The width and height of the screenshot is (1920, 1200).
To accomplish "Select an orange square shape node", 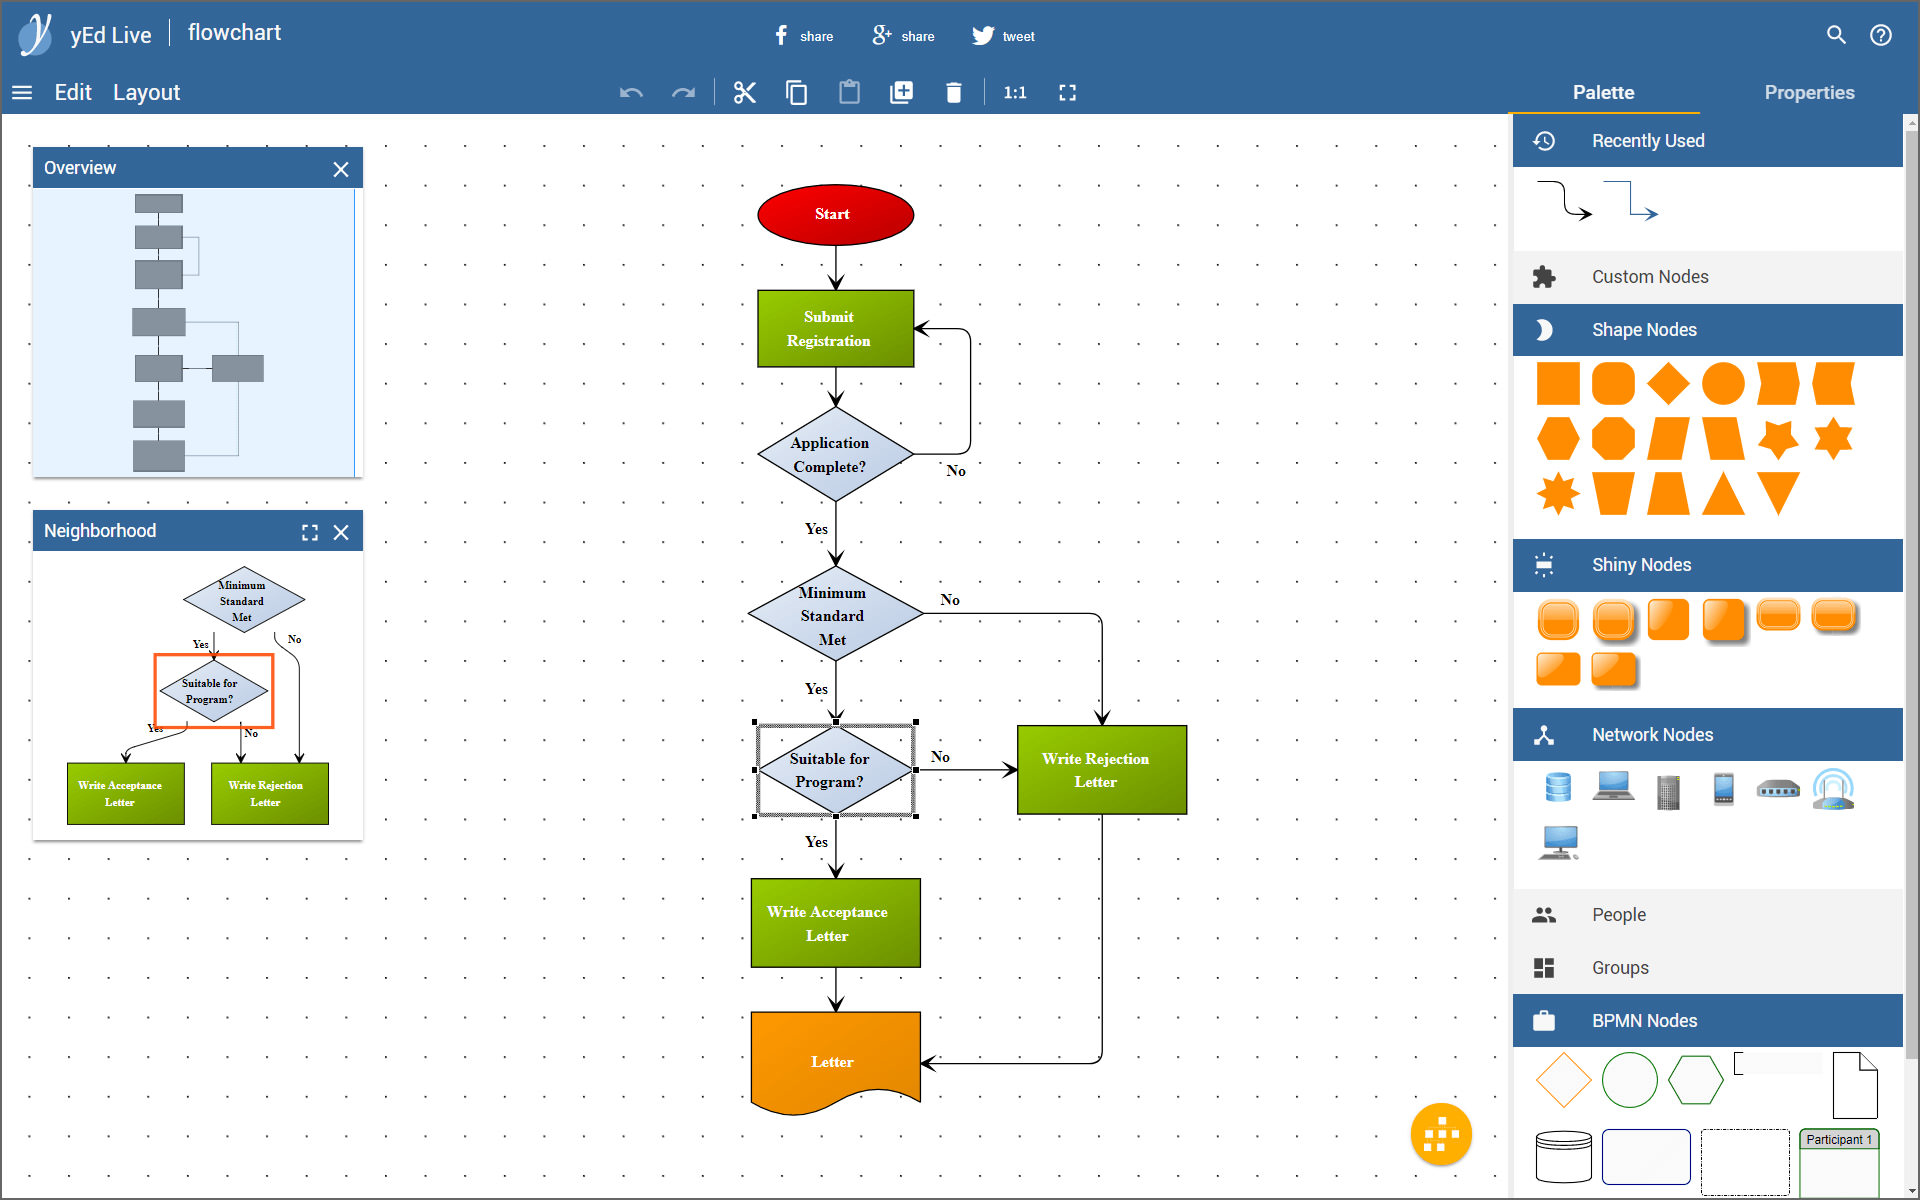I will tap(1558, 383).
